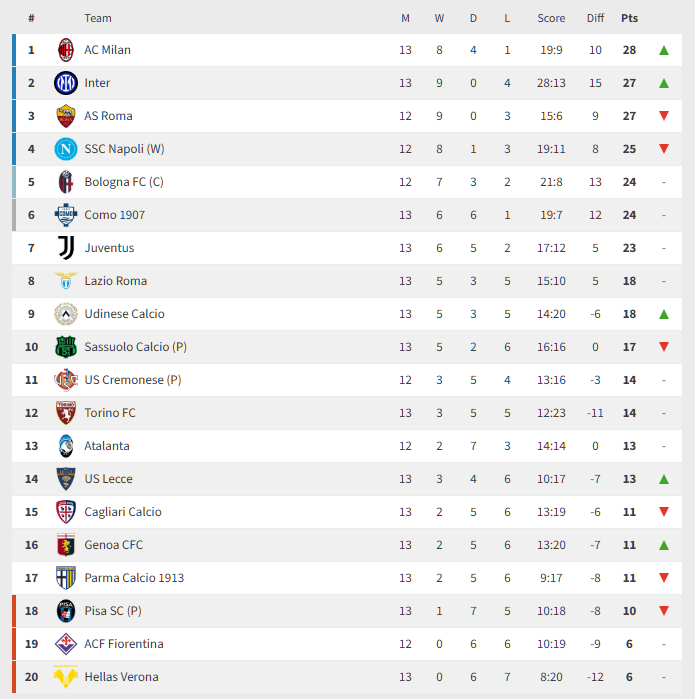Open the Bologna FC (C) team link

(123, 182)
